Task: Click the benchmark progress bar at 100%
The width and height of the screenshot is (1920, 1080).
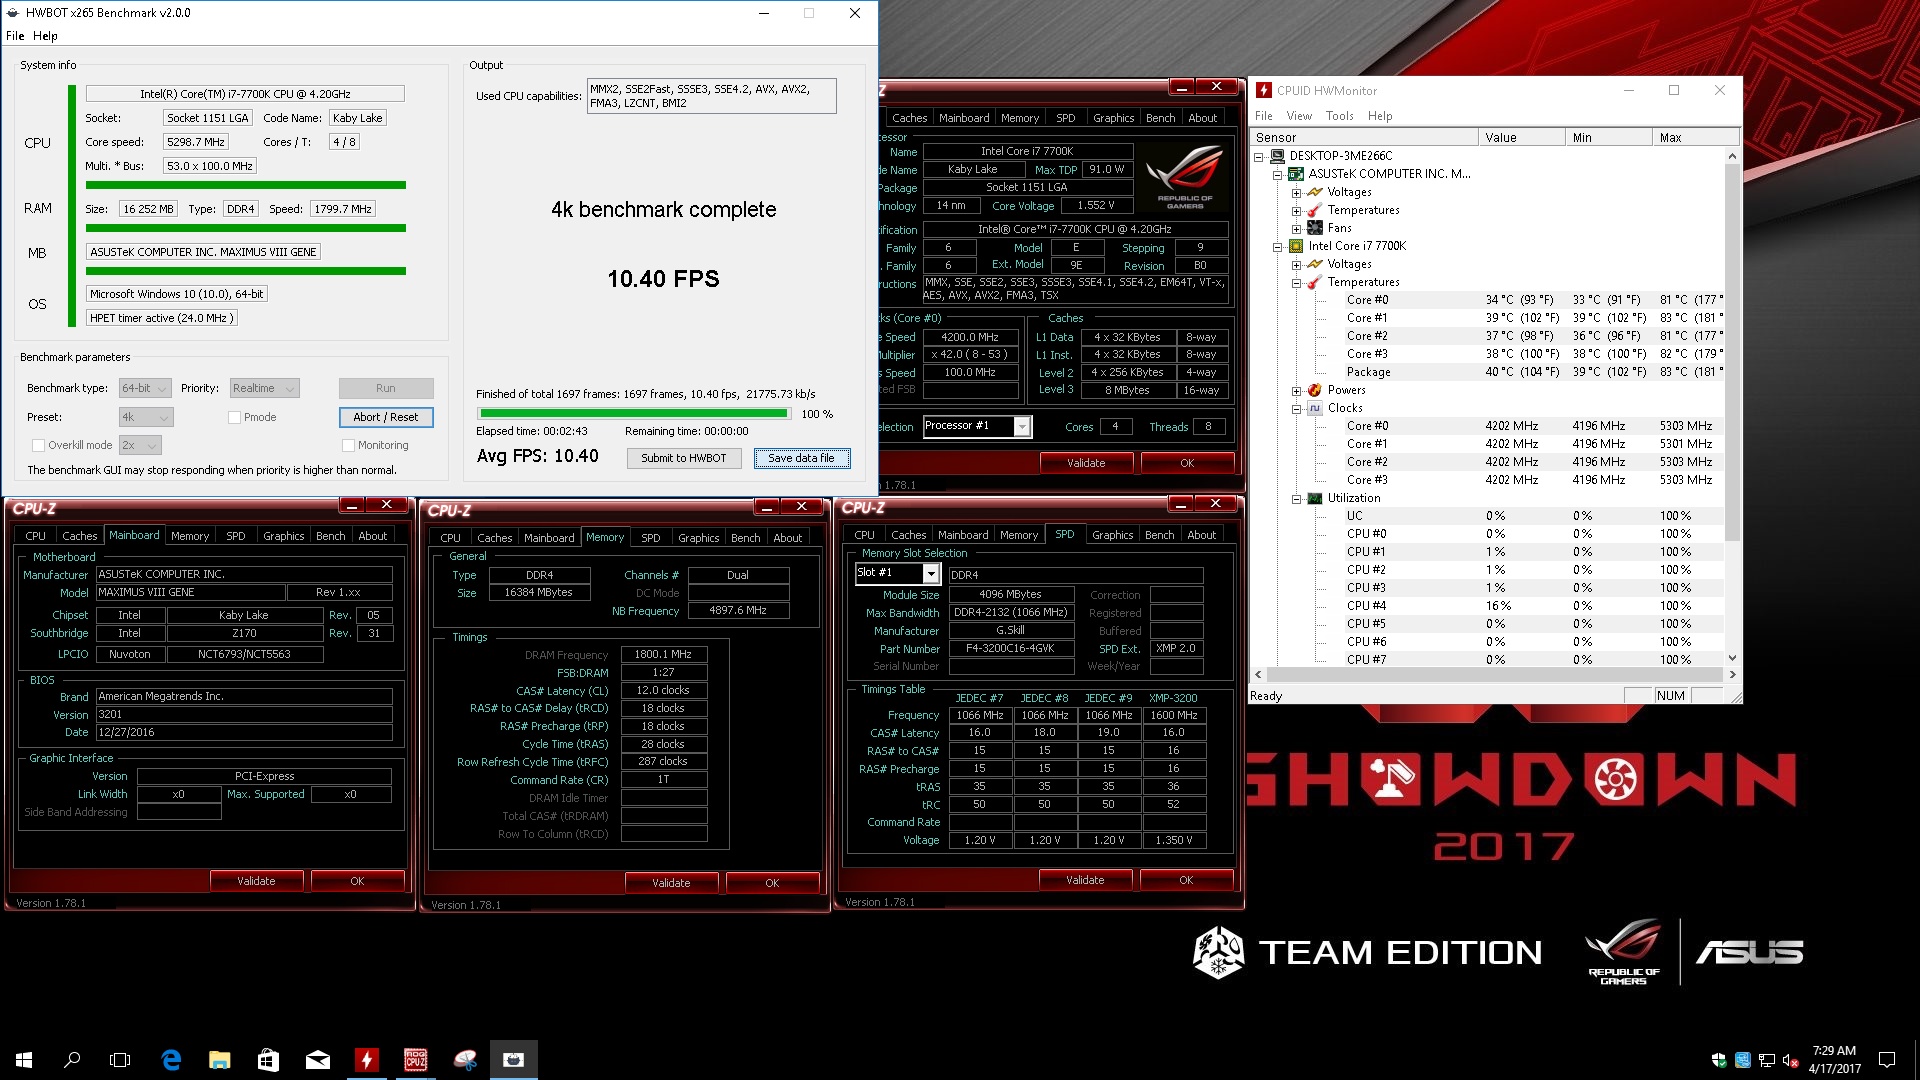Action: pos(634,413)
